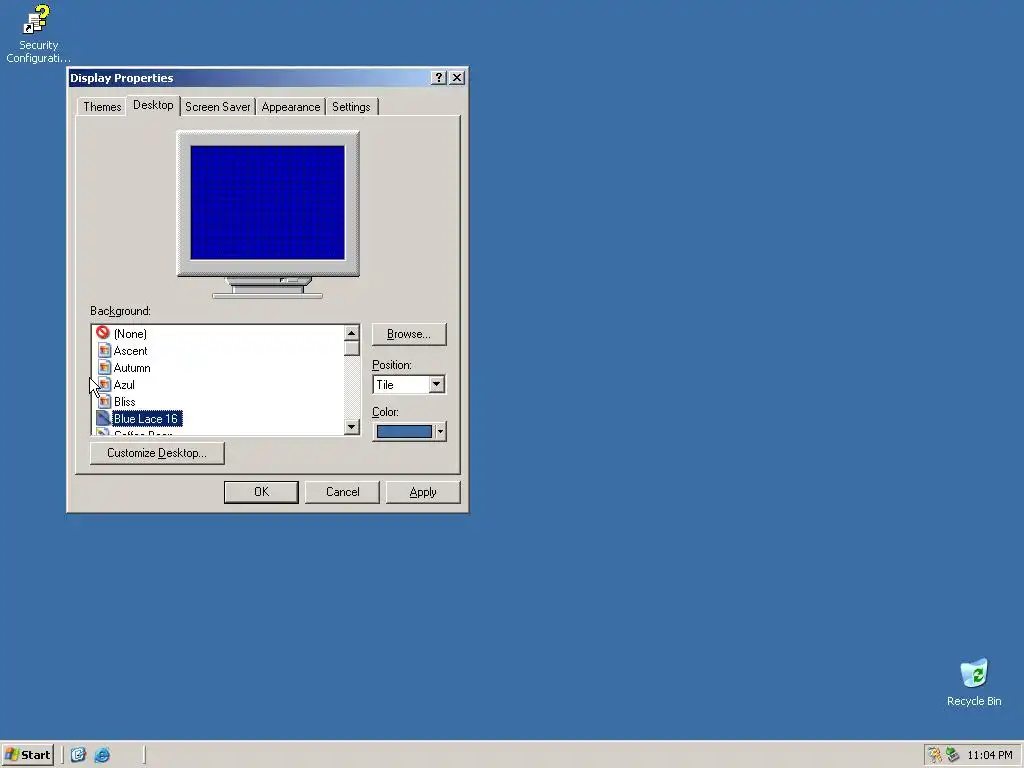This screenshot has width=1024, height=768.
Task: Select Azul wallpaper entry
Action: [x=123, y=385]
